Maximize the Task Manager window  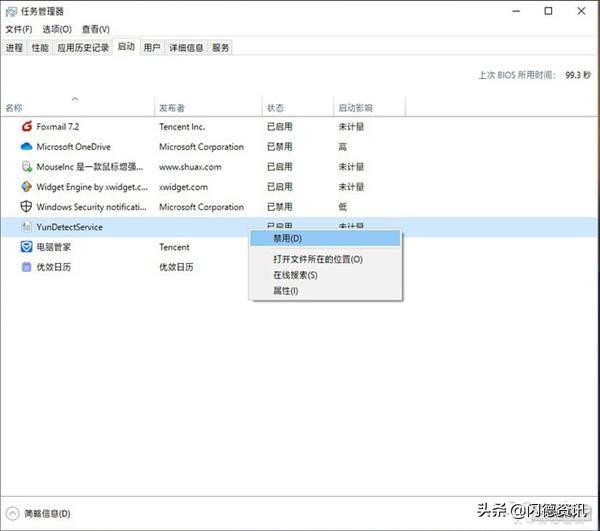coord(548,11)
